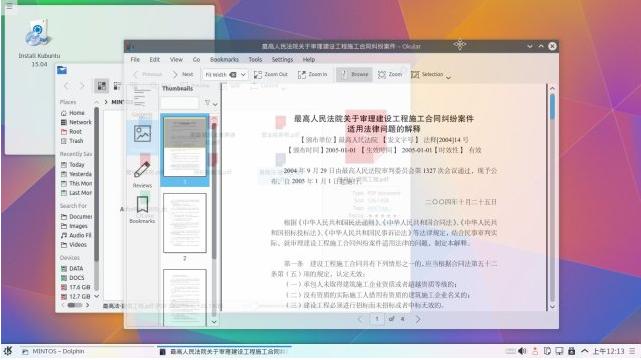Click the current page number field
This screenshot has height=360, width=641.
(x=377, y=319)
